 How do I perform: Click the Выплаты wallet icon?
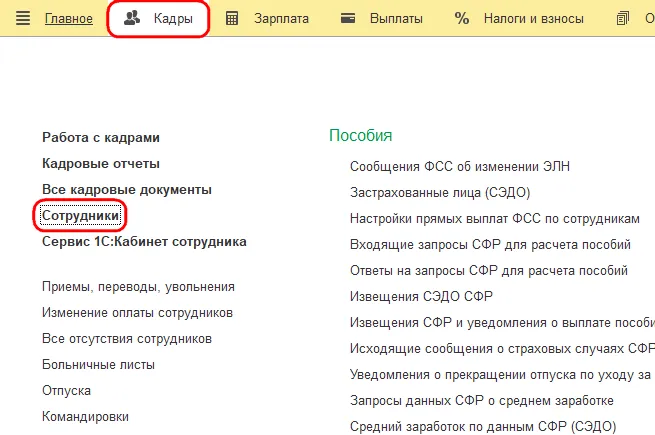[348, 18]
